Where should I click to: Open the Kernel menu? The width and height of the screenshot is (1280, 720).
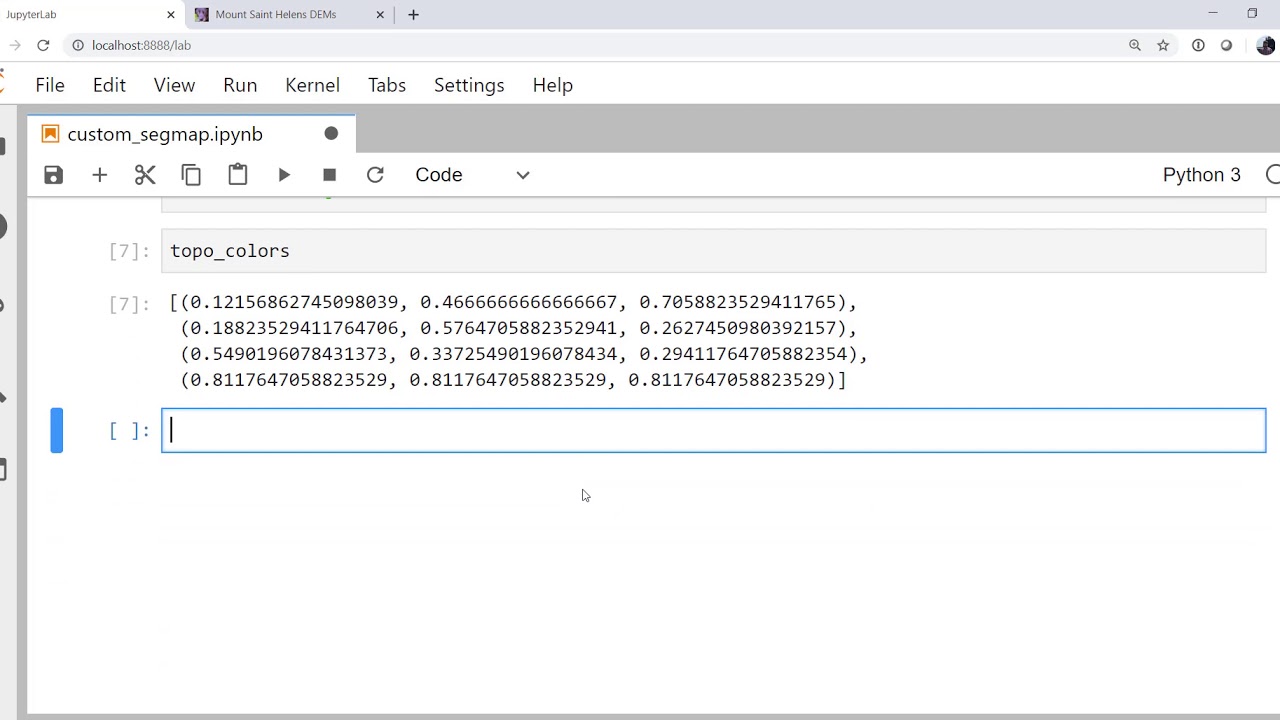[312, 85]
